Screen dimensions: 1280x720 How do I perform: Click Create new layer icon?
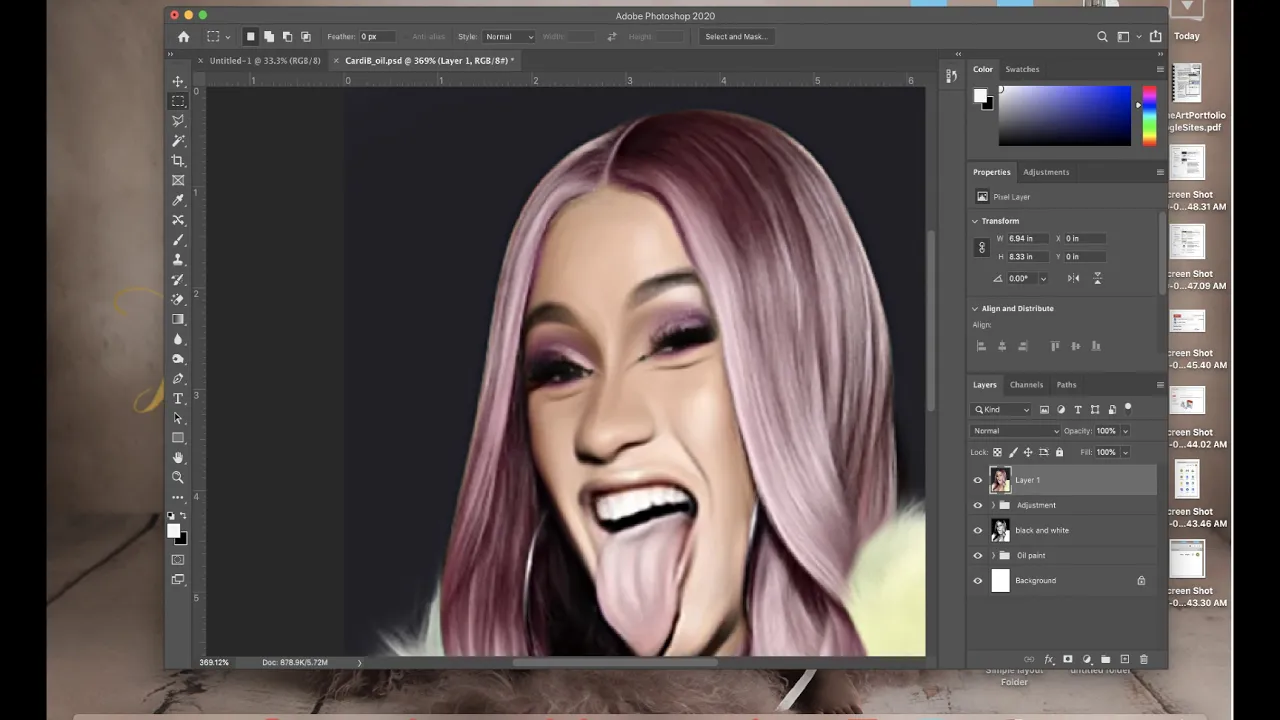point(1125,660)
